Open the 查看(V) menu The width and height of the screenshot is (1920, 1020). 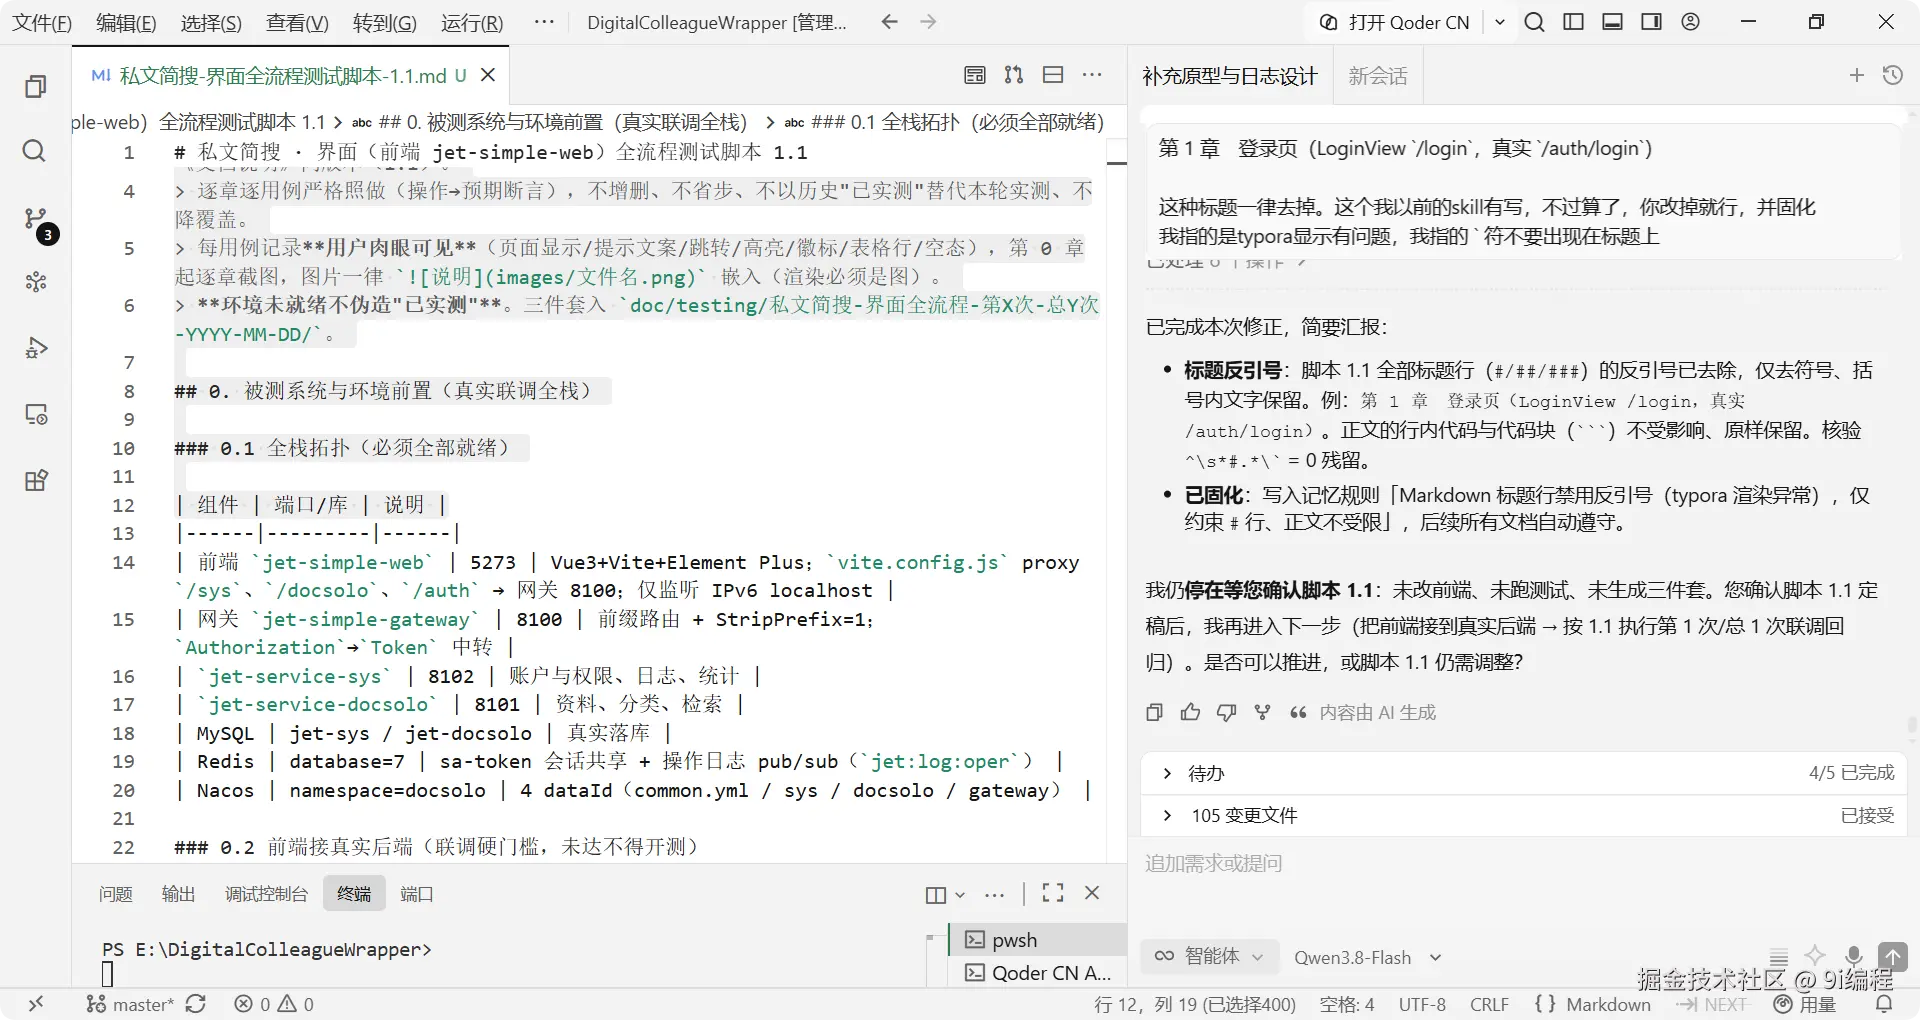(x=297, y=22)
